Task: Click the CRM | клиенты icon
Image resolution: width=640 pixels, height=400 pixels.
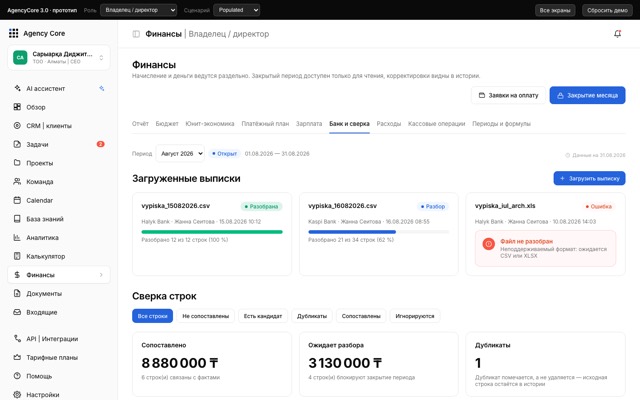Action: point(17,126)
